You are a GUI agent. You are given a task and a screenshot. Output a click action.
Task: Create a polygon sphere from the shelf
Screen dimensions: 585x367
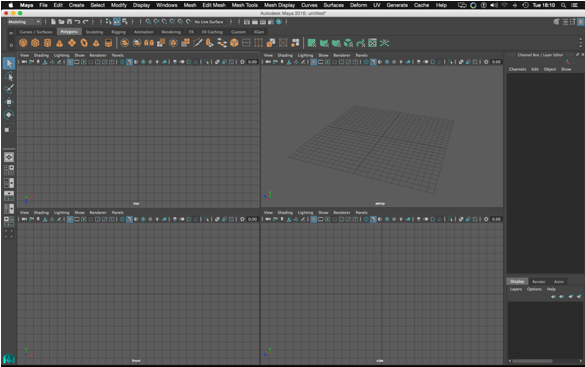[x=23, y=43]
